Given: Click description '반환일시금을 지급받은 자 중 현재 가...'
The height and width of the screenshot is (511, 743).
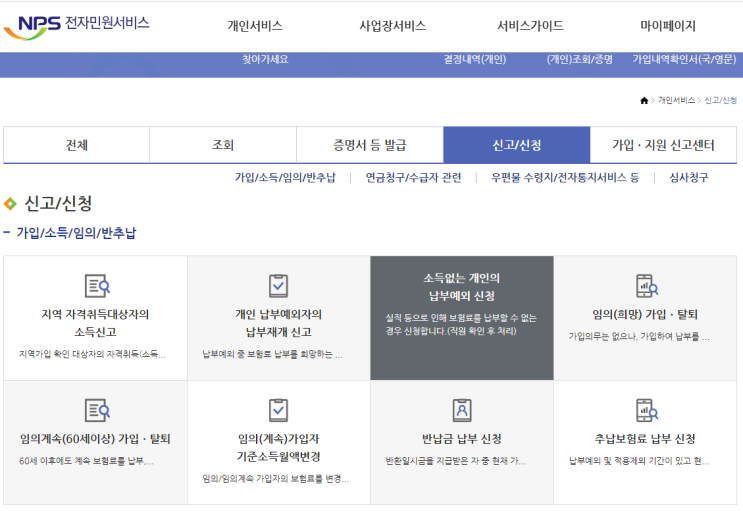Looking at the screenshot, I should [456, 461].
